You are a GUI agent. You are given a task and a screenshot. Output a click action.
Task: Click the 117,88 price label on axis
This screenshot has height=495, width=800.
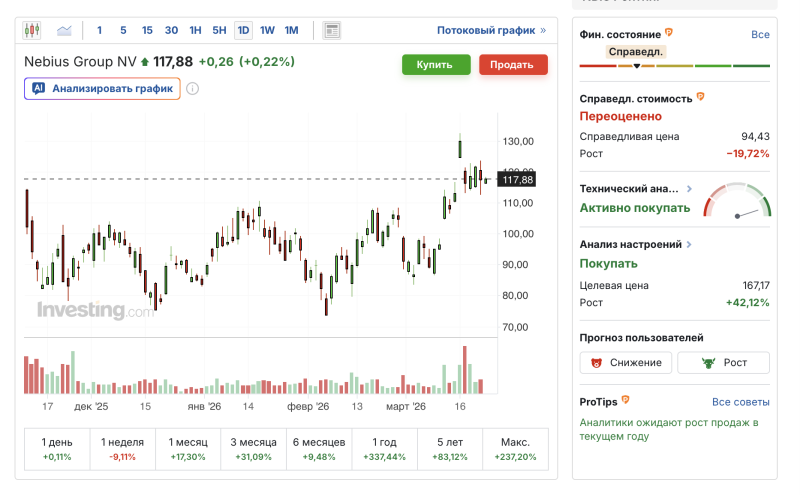[517, 180]
